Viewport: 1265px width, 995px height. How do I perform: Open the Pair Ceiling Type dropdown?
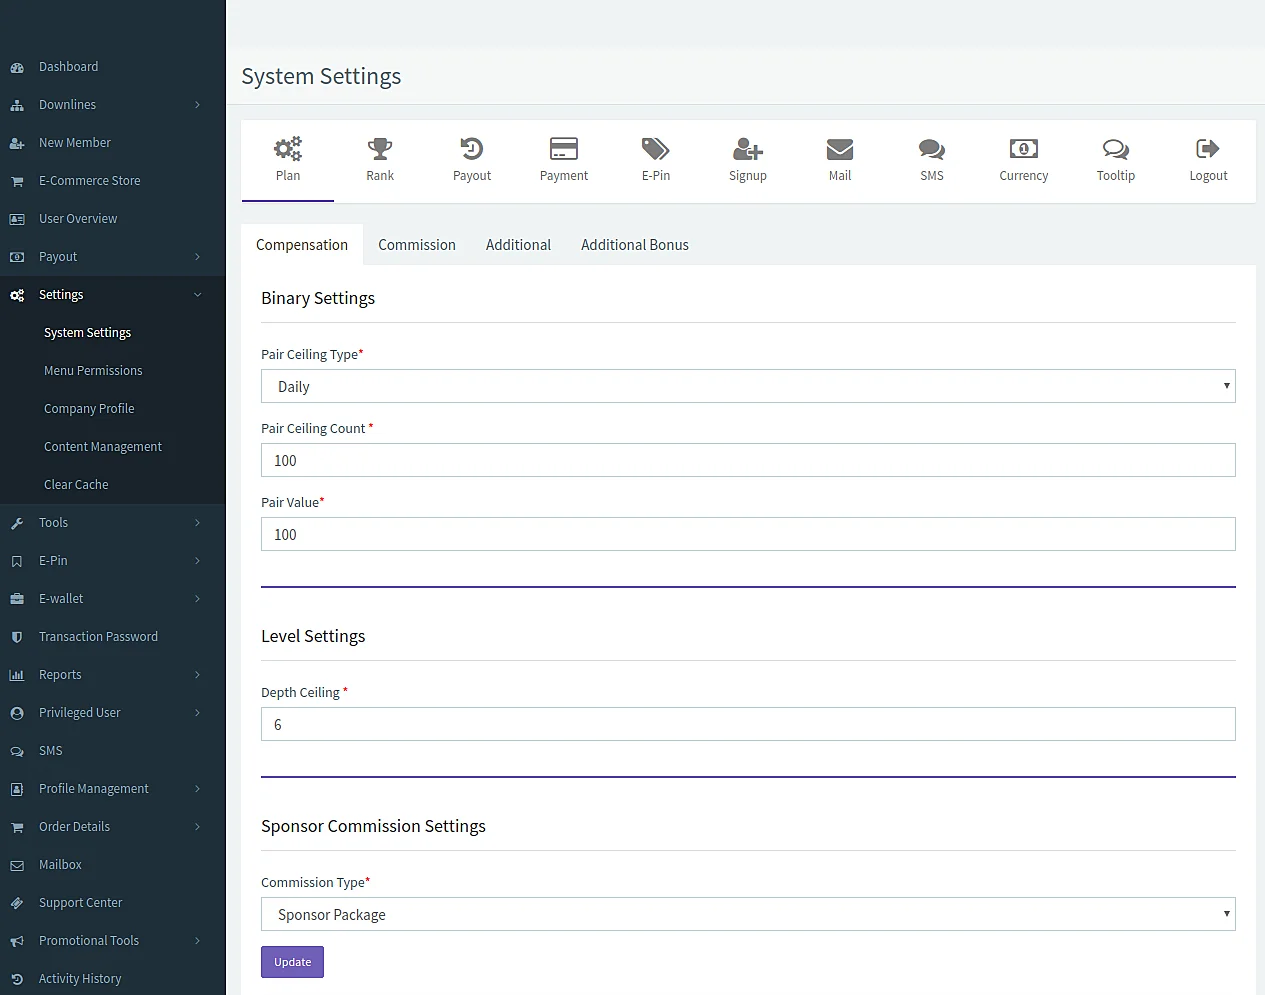click(x=748, y=386)
